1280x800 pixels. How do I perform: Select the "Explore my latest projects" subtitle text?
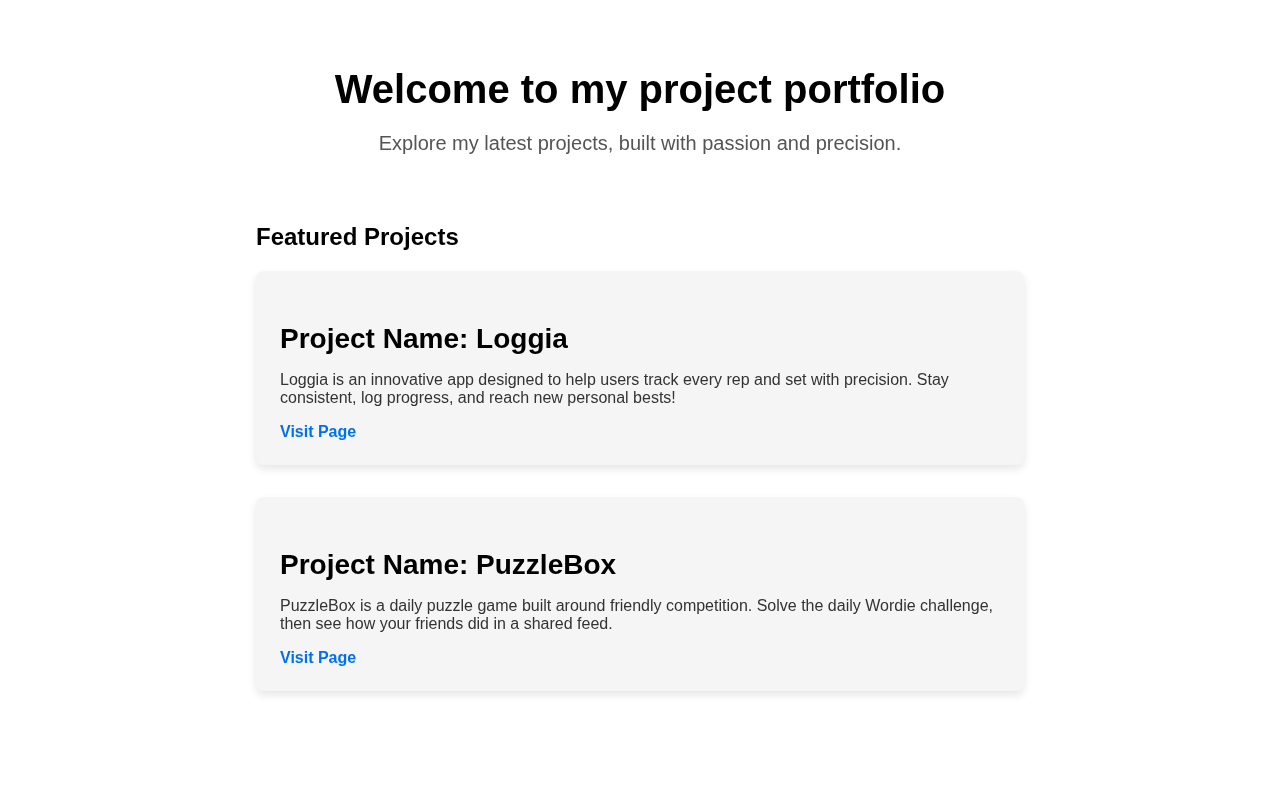coord(639,143)
